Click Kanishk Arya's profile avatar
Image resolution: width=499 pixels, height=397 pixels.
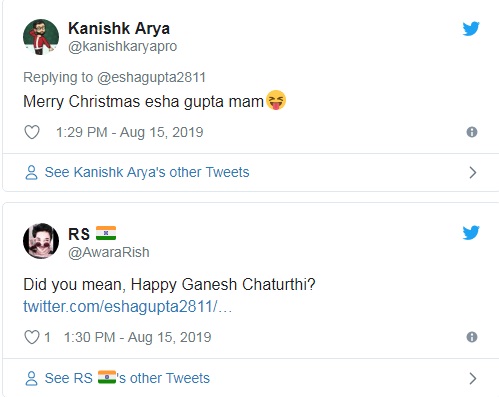[x=41, y=37]
